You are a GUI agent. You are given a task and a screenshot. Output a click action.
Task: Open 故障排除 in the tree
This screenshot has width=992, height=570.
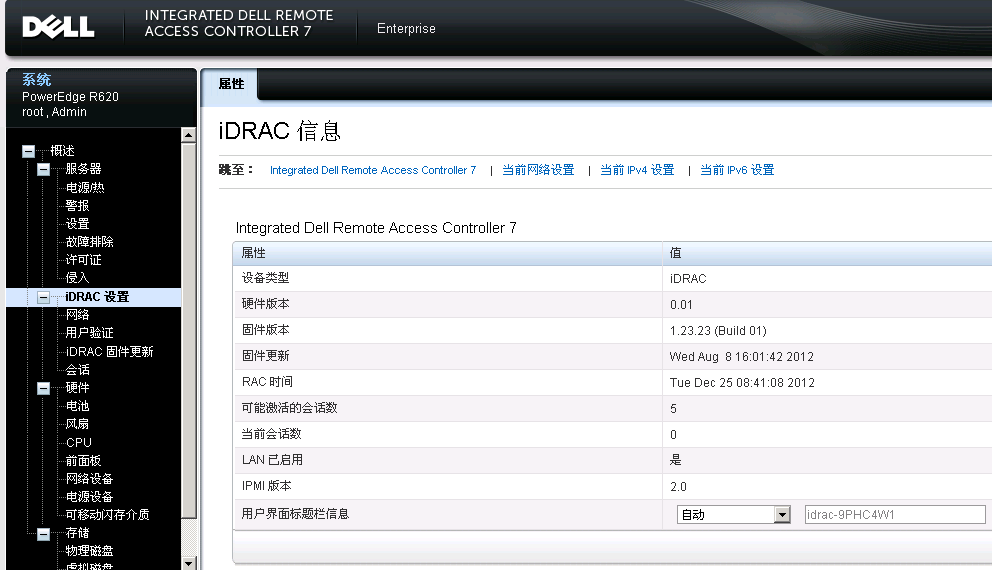pos(90,242)
